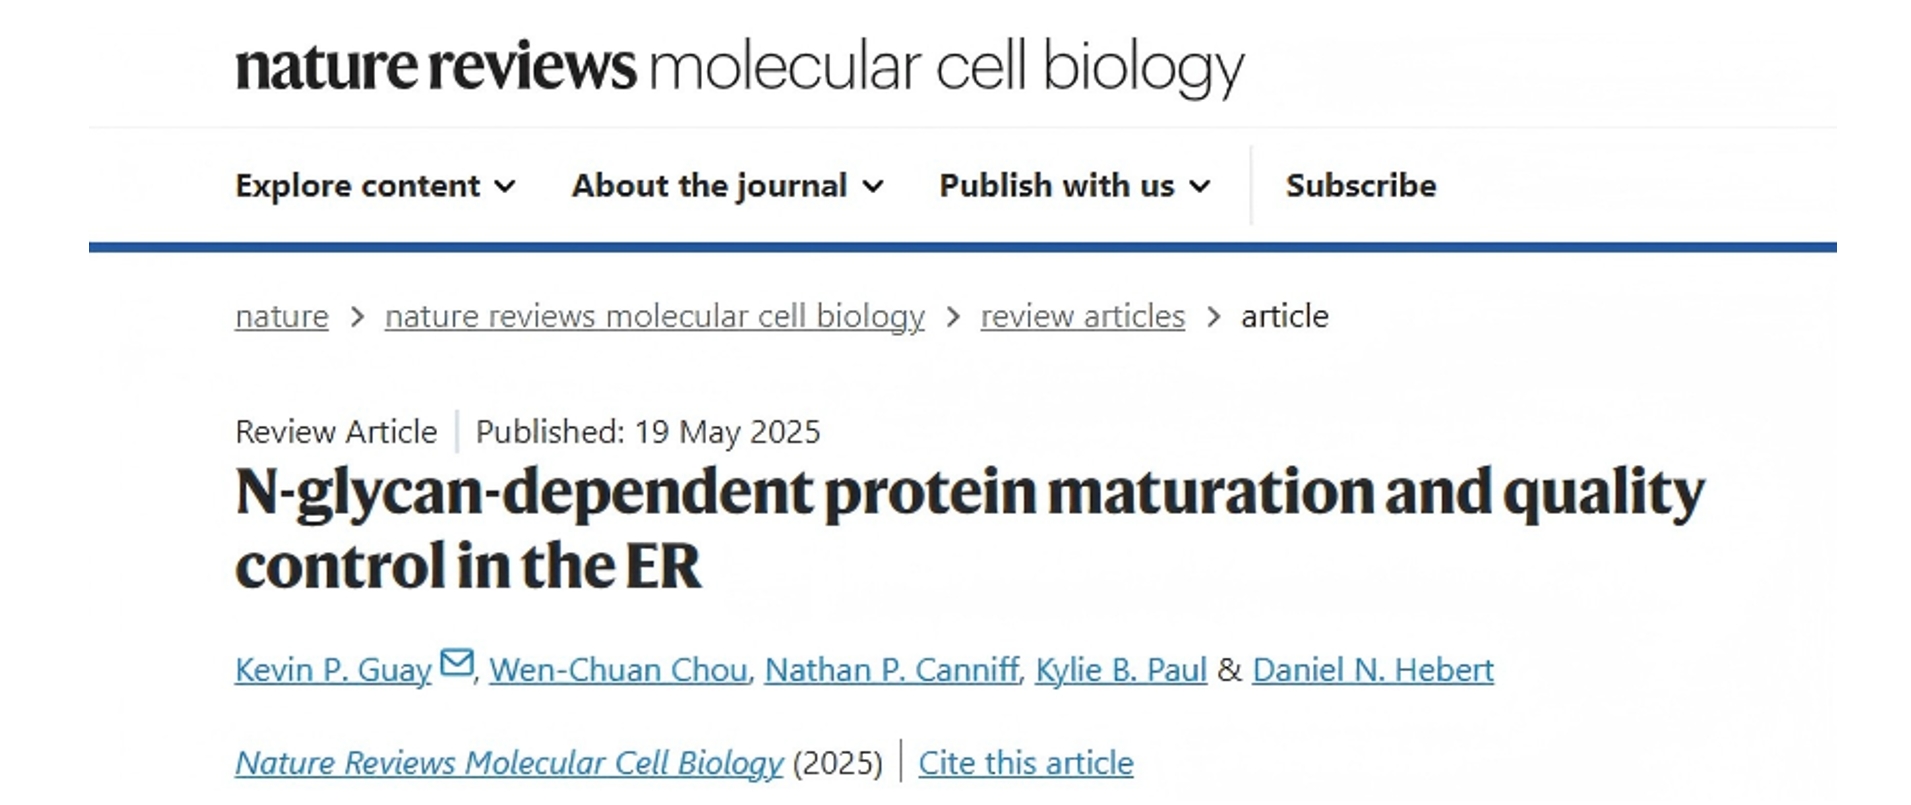Click the chevron arrow beside Publish with us
Image resolution: width=1911 pixels, height=805 pixels.
pos(1200,186)
